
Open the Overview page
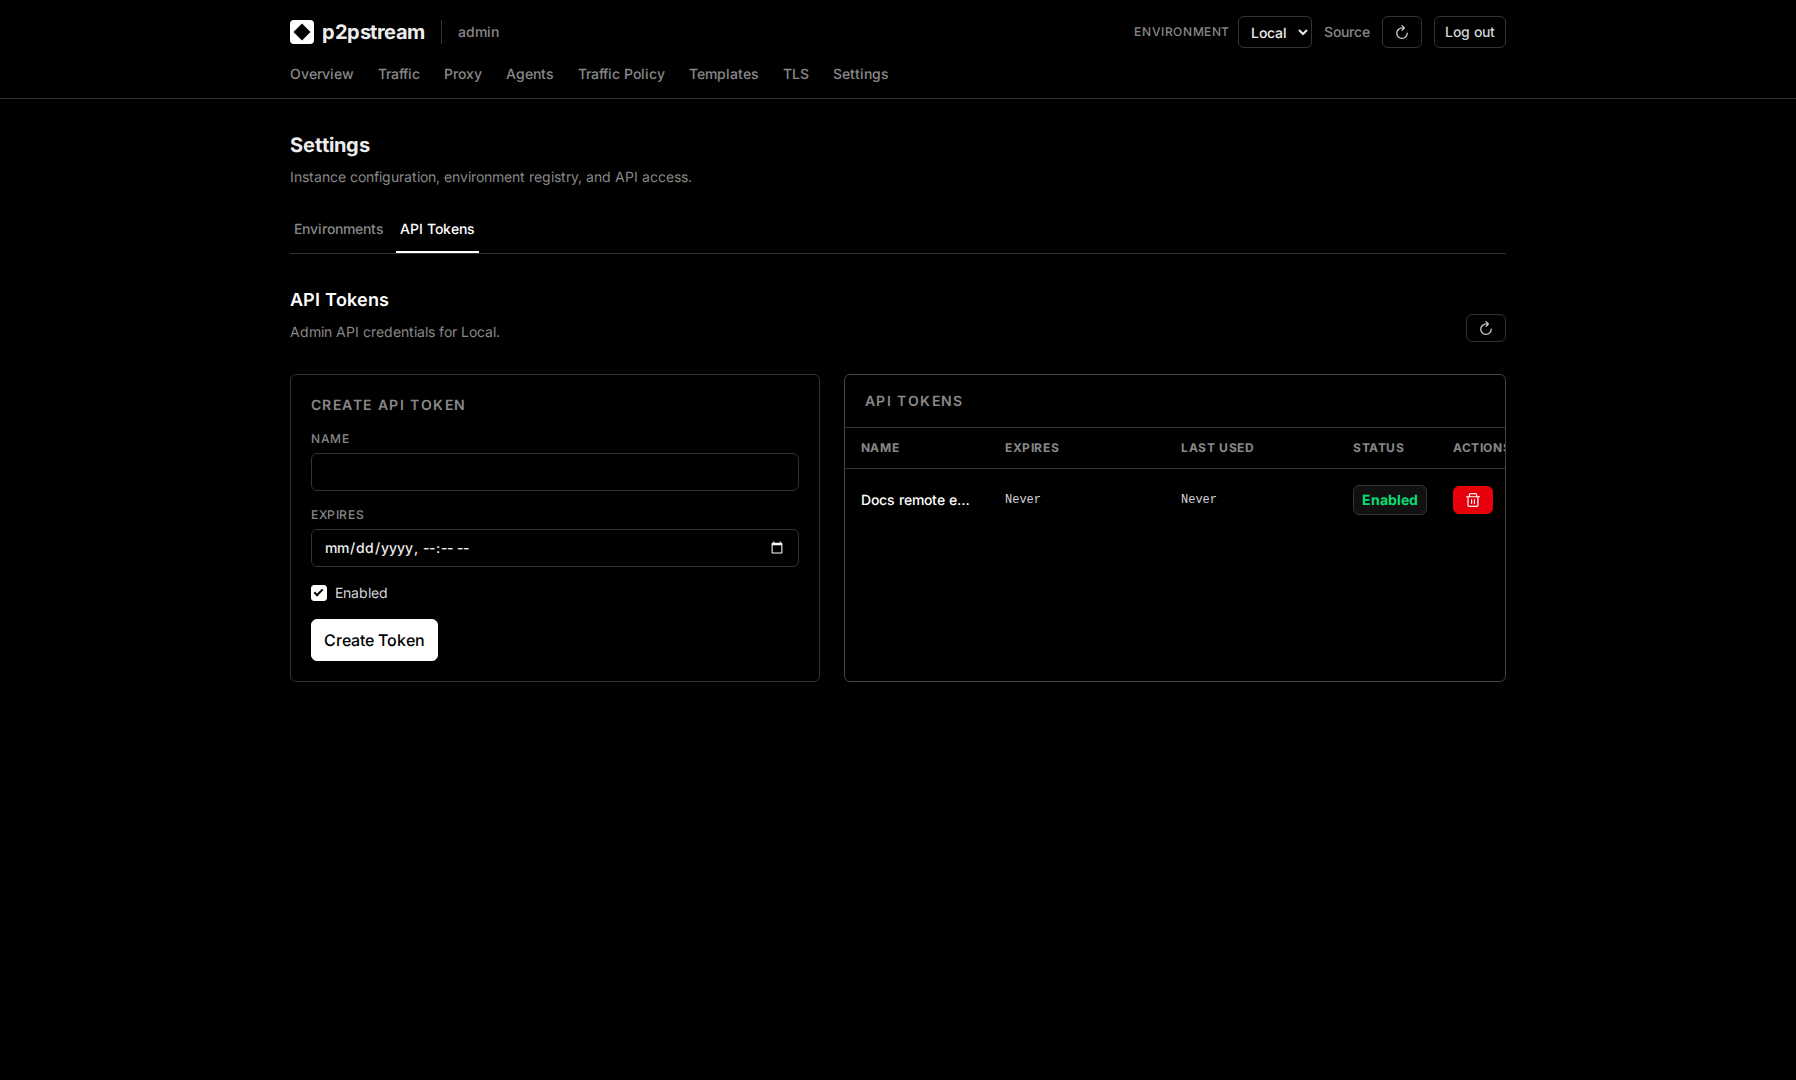pyautogui.click(x=321, y=74)
